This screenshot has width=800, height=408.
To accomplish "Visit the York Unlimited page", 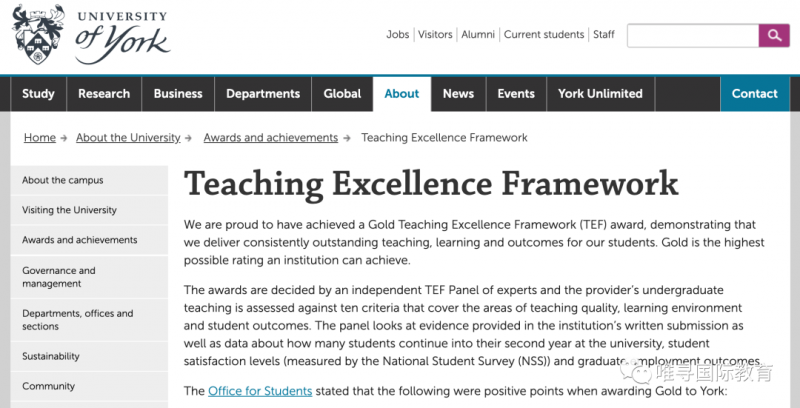I will [601, 94].
